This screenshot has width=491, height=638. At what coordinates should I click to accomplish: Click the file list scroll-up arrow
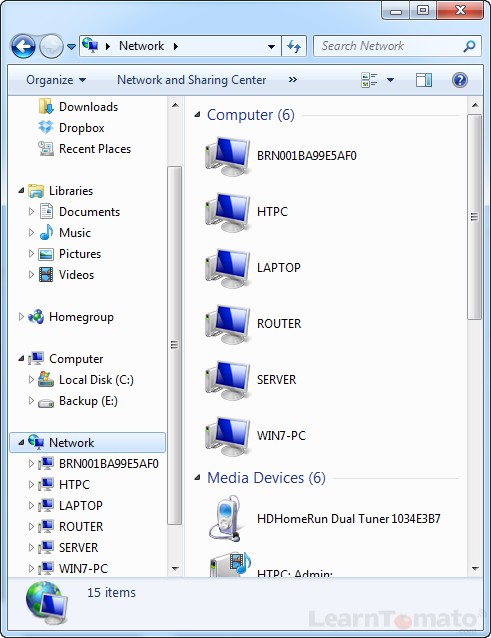pos(475,105)
